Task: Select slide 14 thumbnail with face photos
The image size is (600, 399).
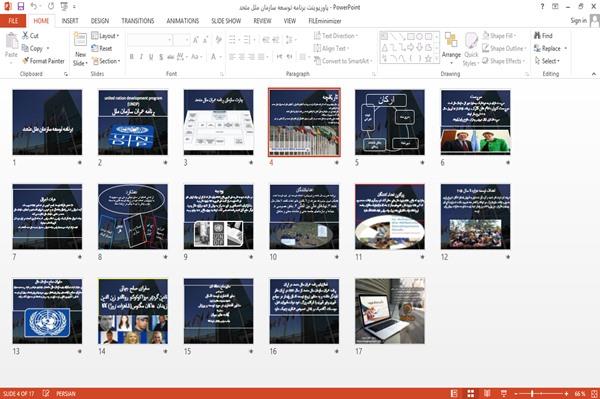Action: pos(133,311)
